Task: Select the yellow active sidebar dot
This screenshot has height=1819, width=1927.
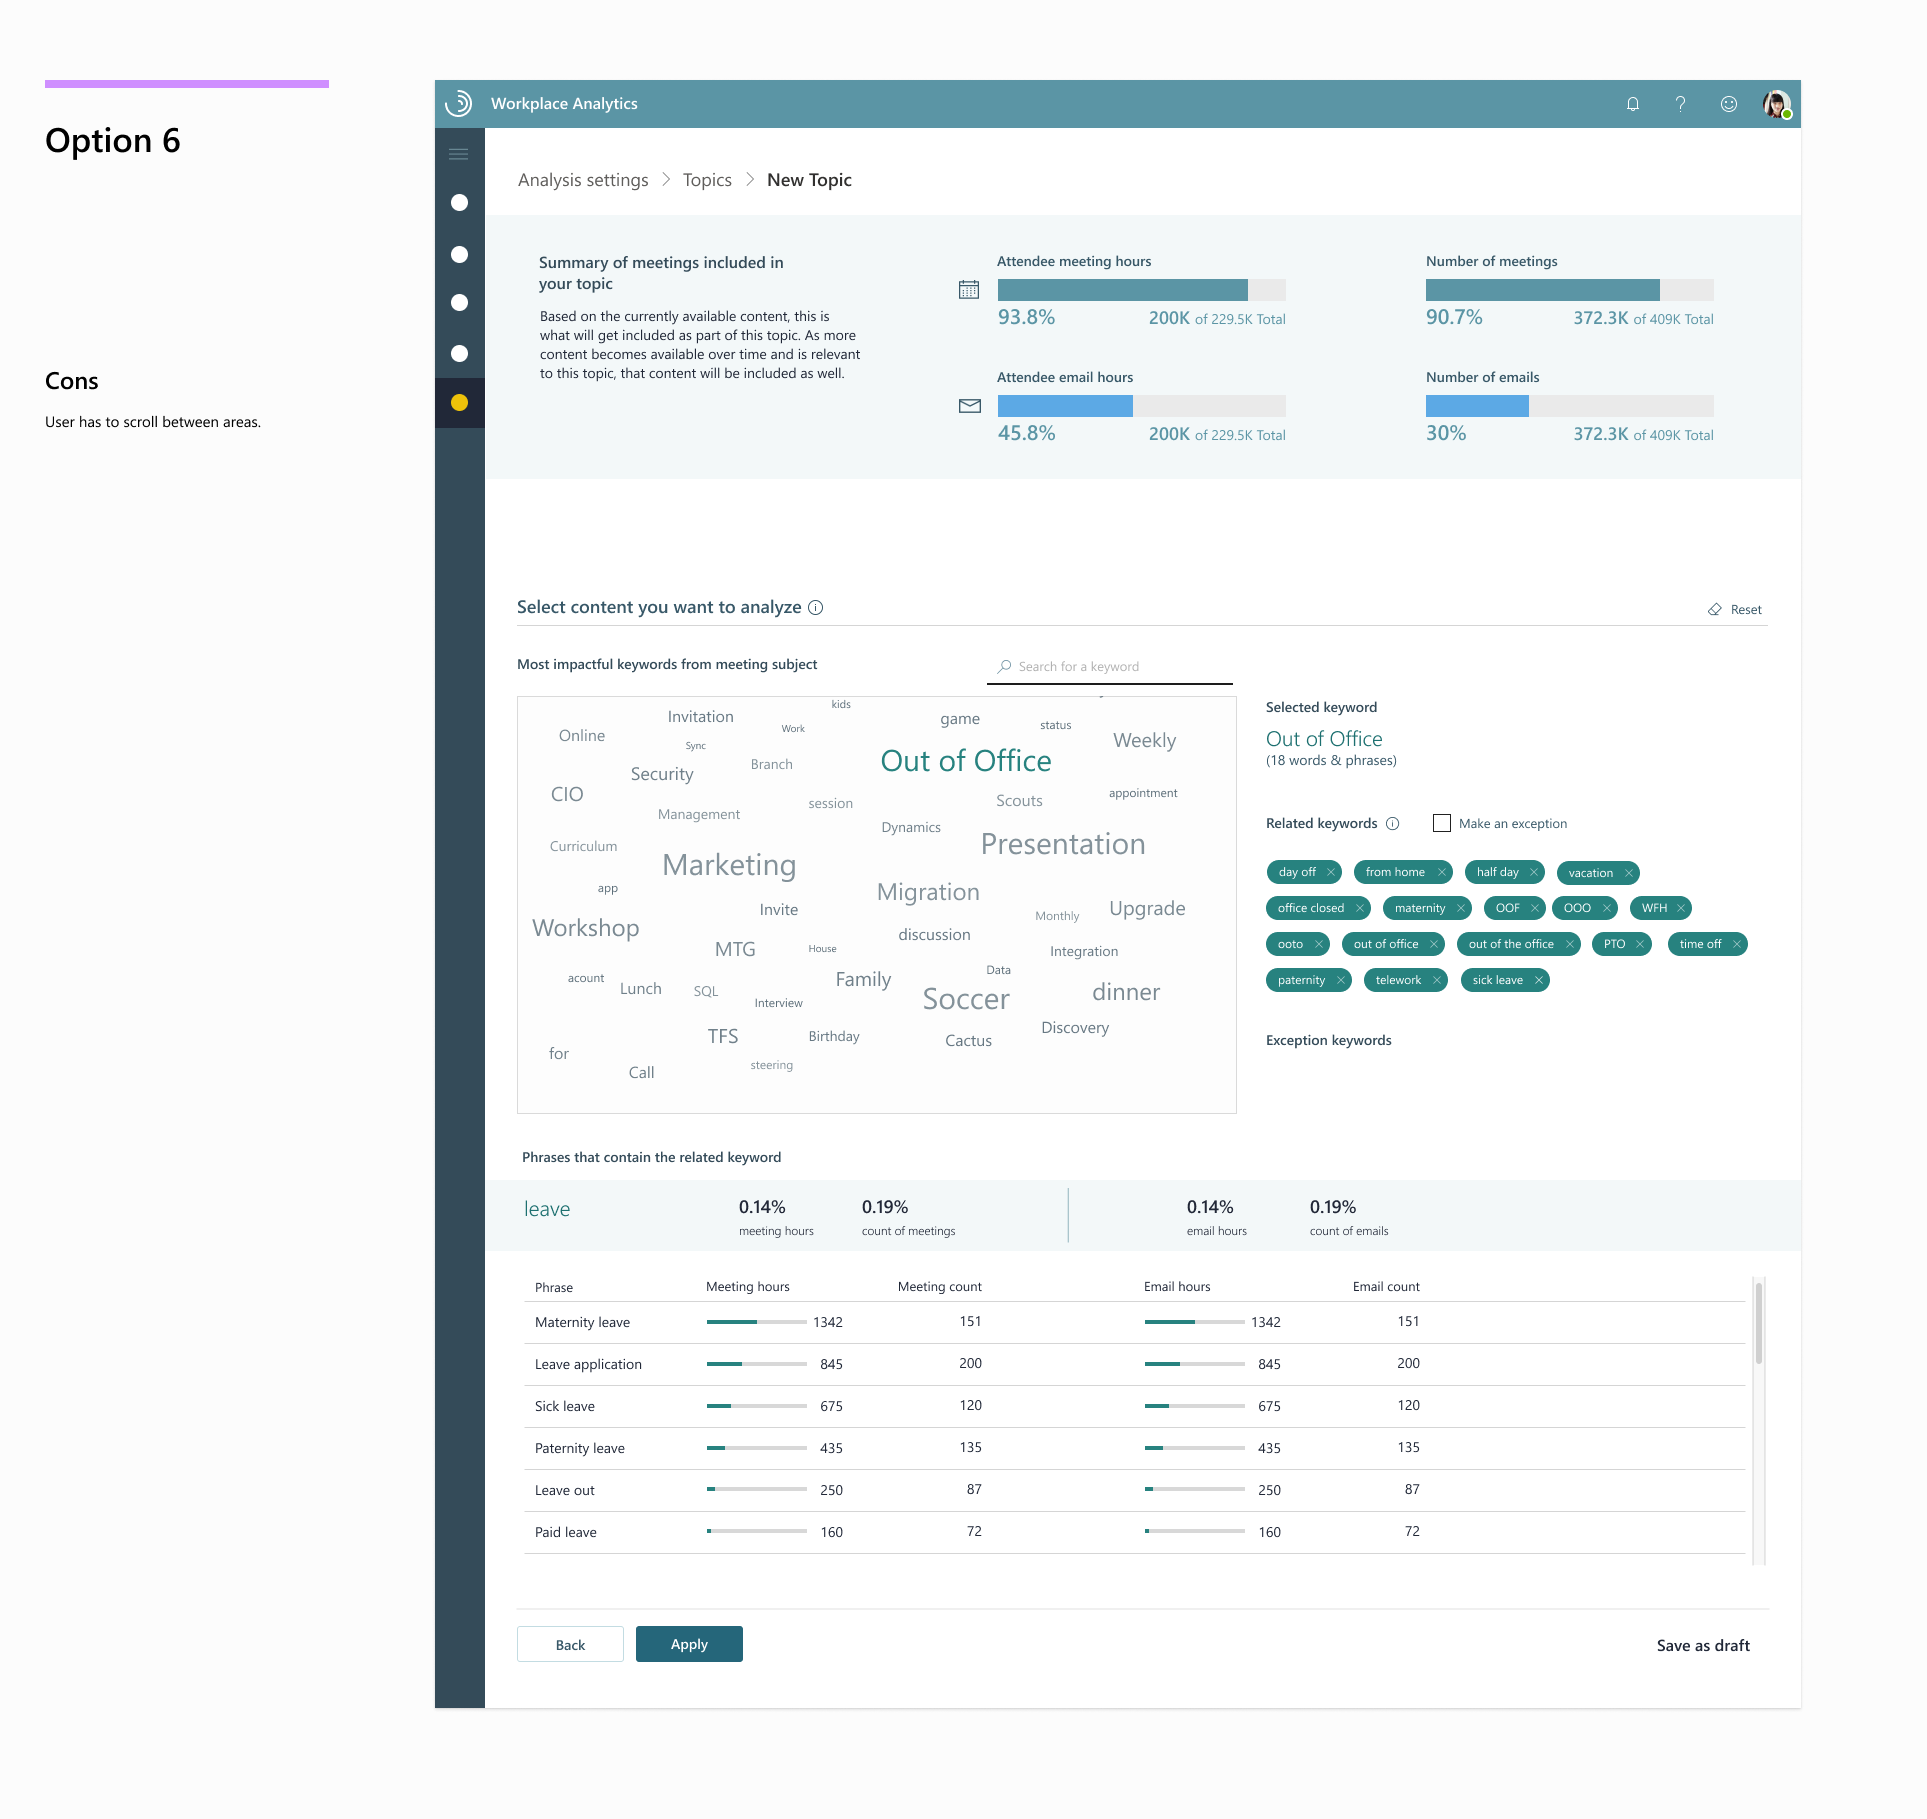Action: 459,403
